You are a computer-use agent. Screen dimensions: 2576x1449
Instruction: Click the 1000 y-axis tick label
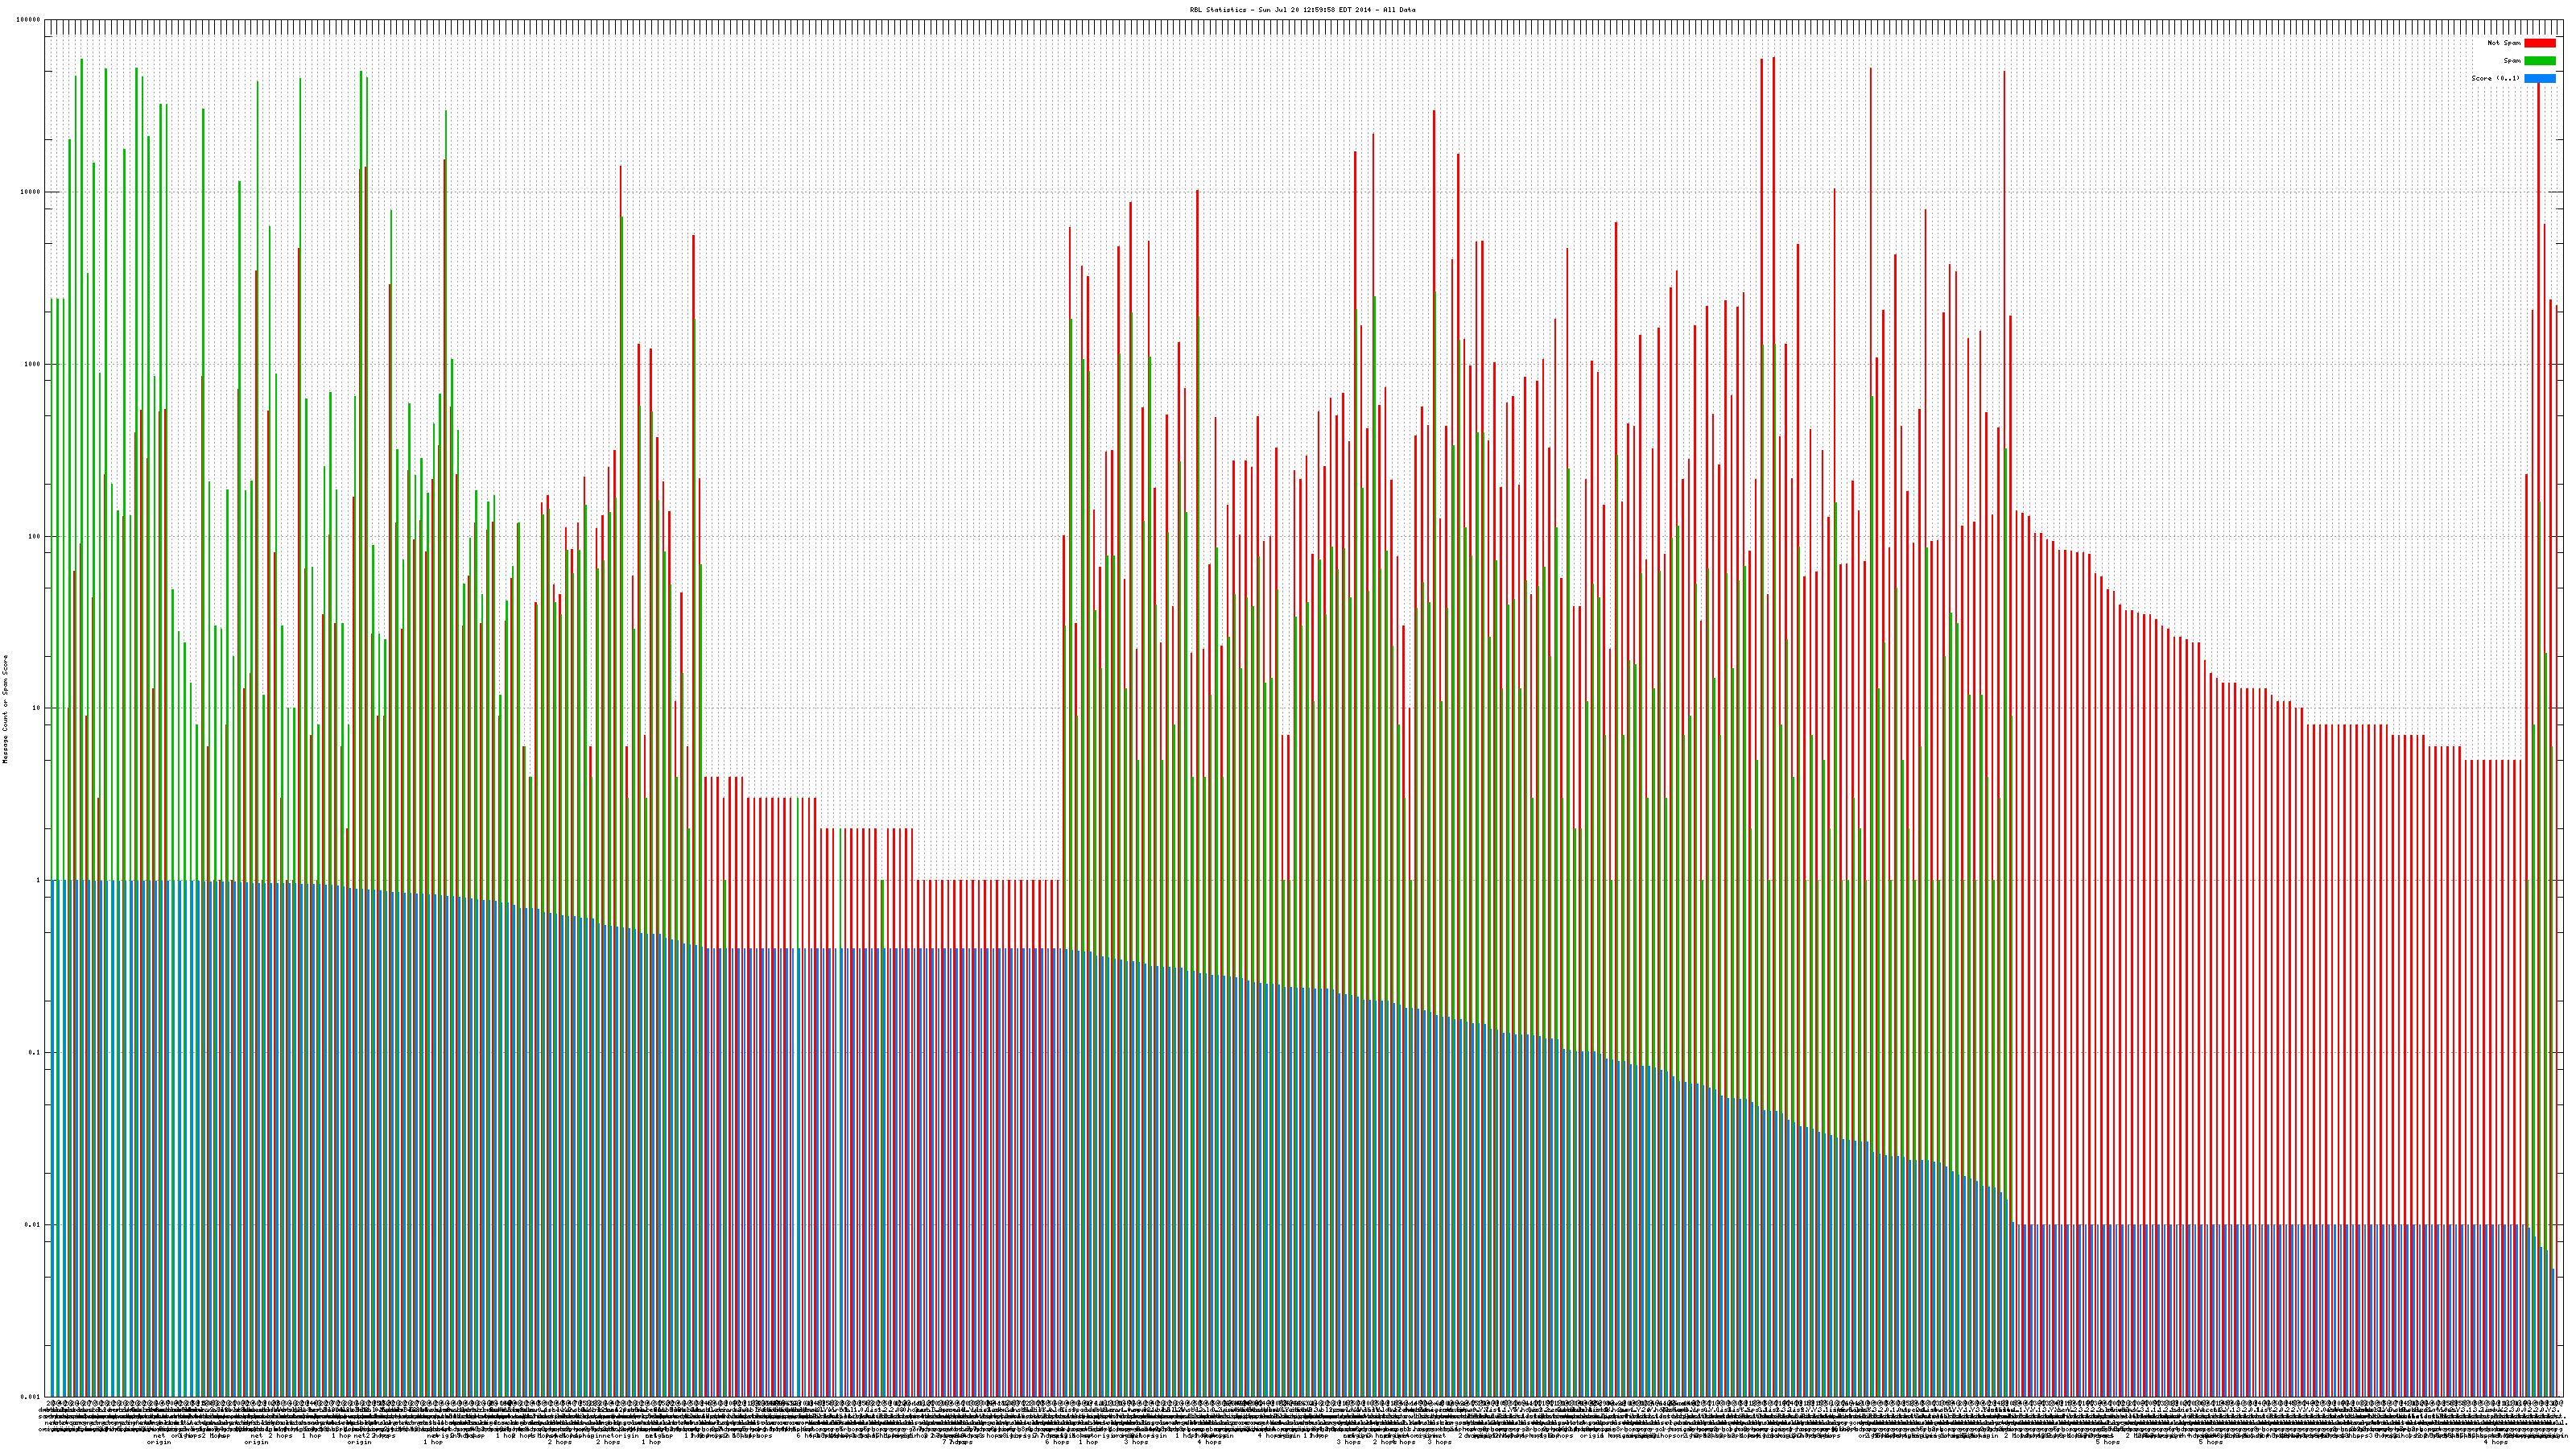click(x=33, y=364)
